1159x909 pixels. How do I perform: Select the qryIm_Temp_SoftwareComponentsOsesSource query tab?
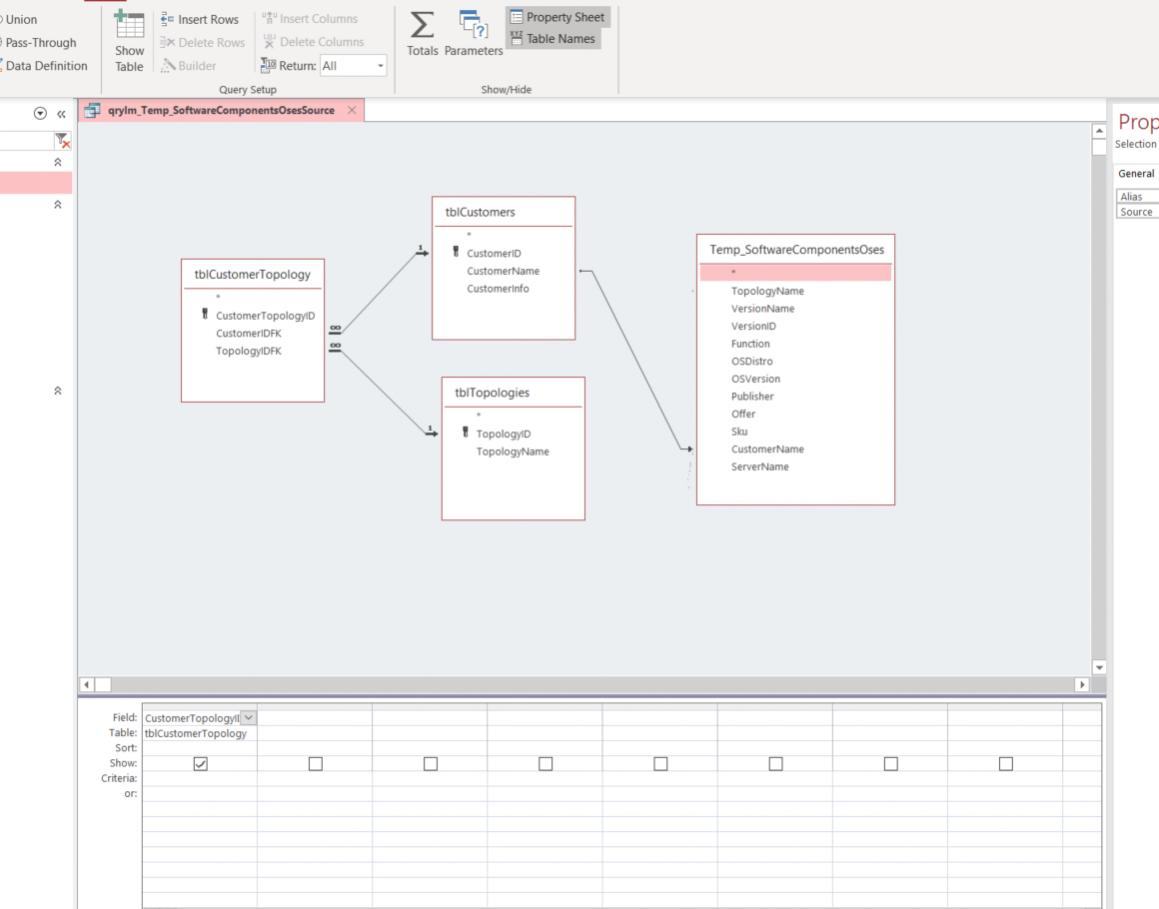point(221,110)
